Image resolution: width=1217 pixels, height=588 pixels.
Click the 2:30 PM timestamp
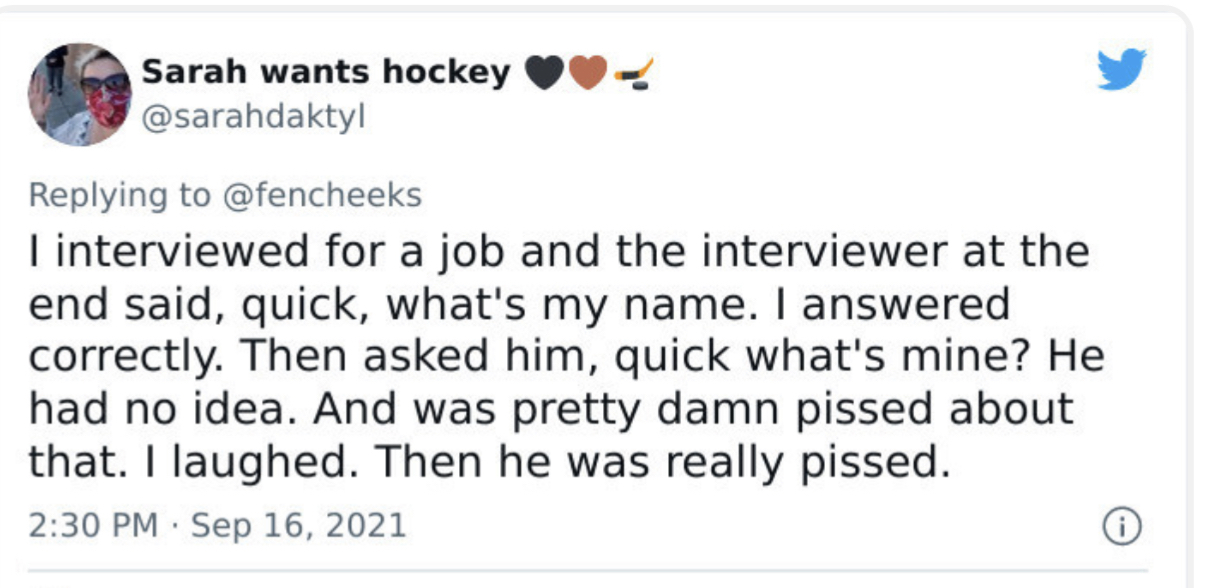pos(92,525)
